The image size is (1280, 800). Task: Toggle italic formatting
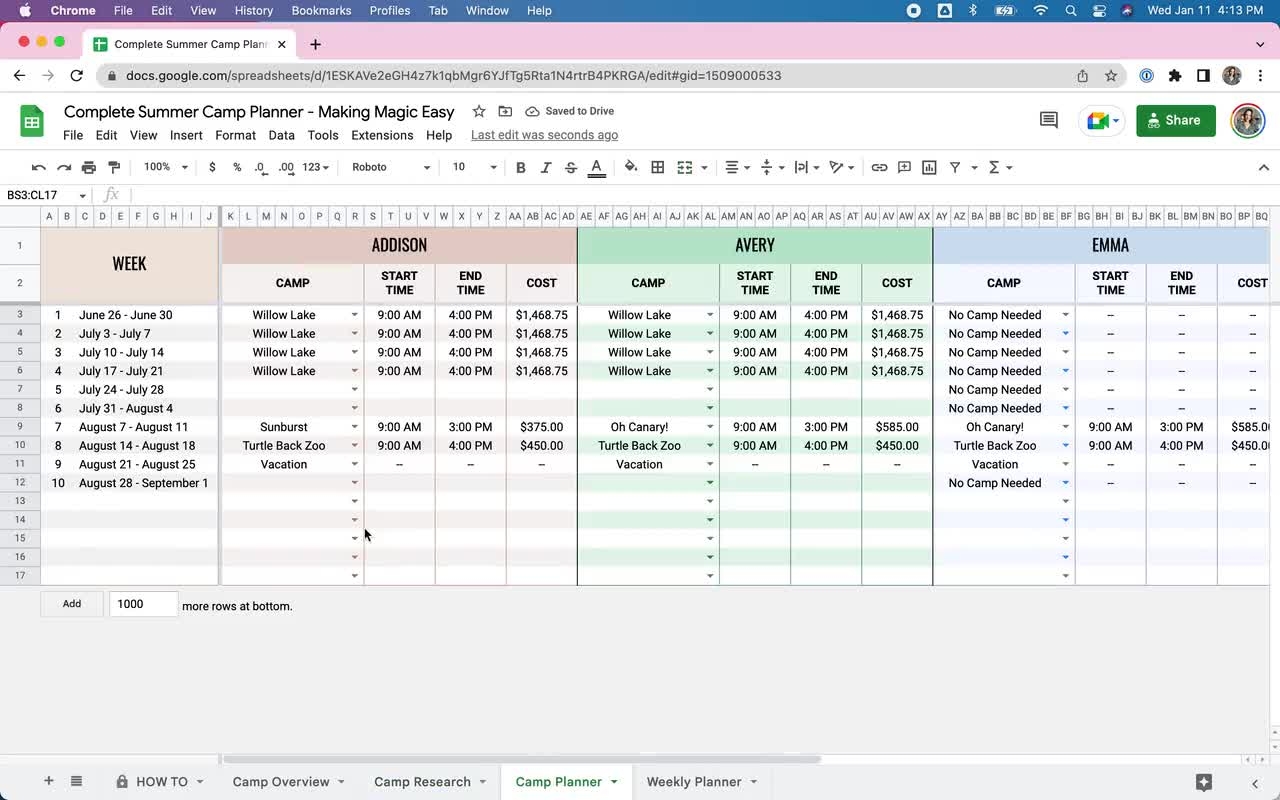coord(546,167)
